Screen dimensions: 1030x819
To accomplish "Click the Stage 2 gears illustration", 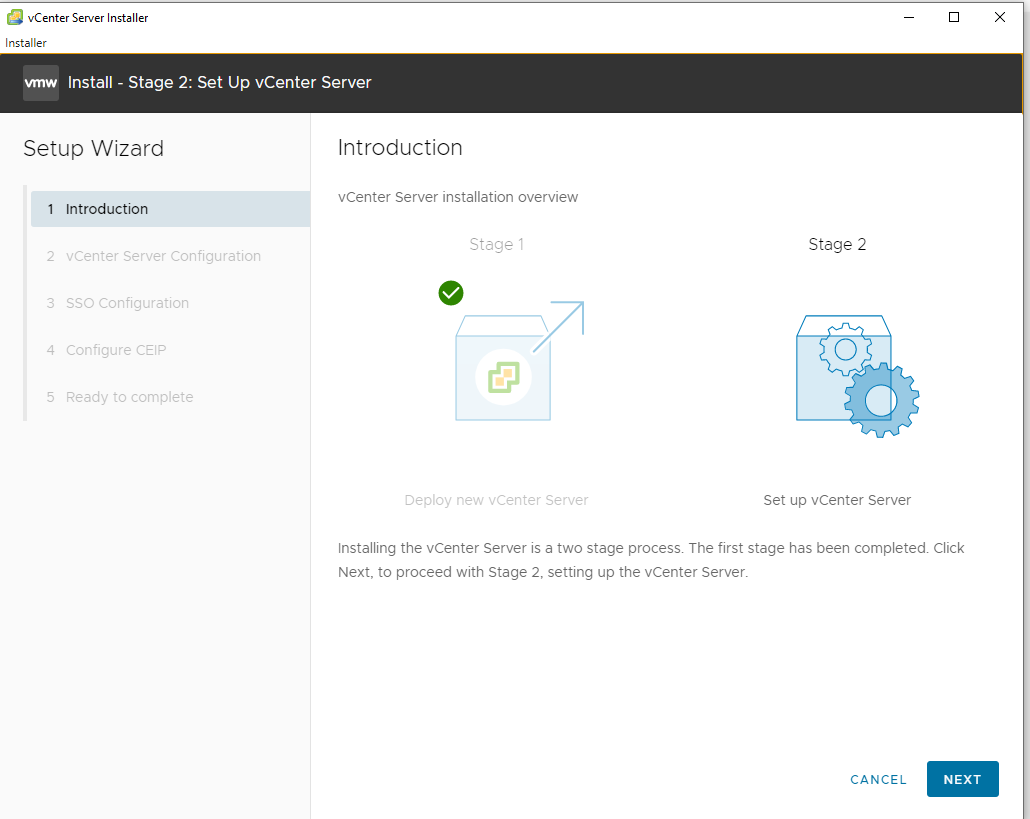I will pyautogui.click(x=857, y=376).
